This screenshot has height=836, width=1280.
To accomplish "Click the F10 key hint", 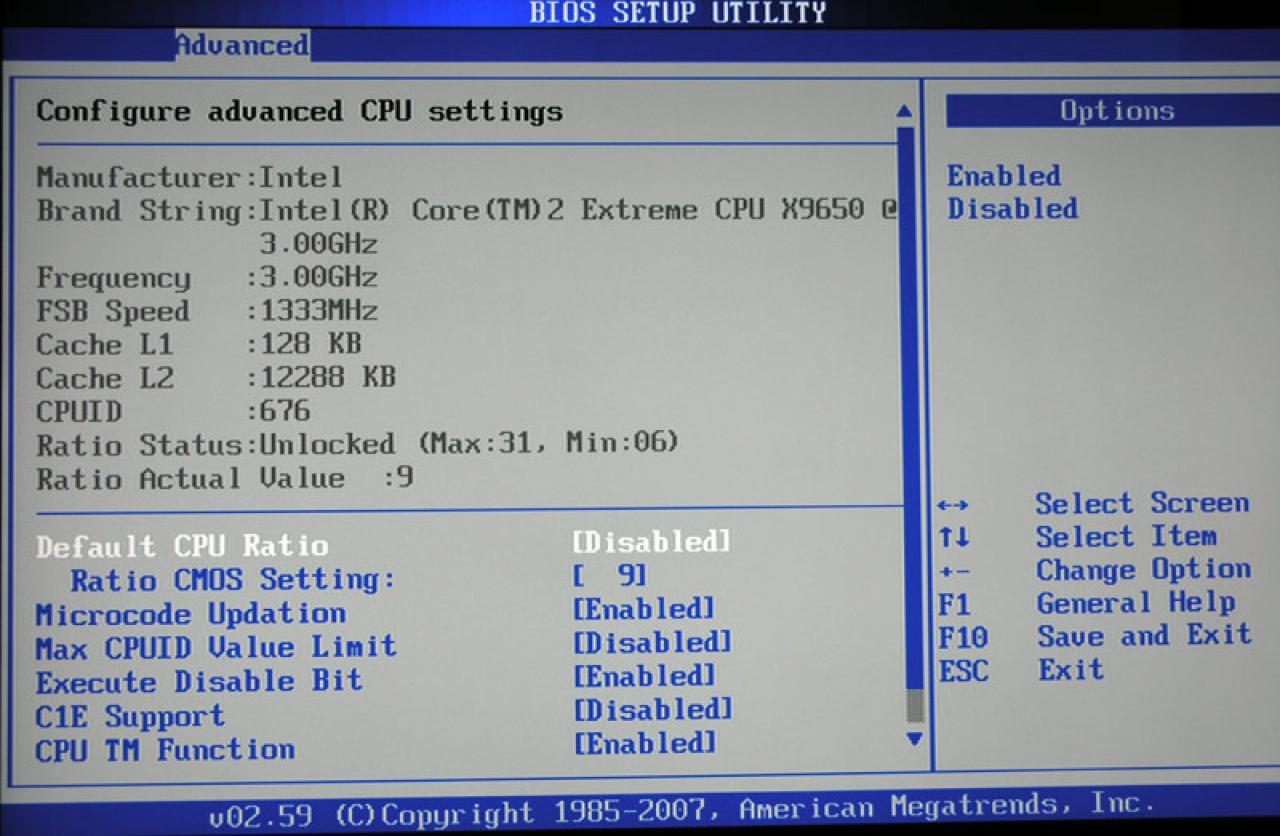I will [x=963, y=638].
